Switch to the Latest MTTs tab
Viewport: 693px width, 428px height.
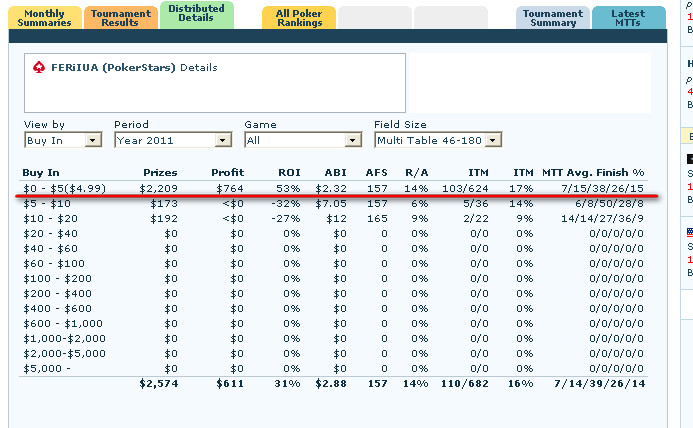[628, 18]
